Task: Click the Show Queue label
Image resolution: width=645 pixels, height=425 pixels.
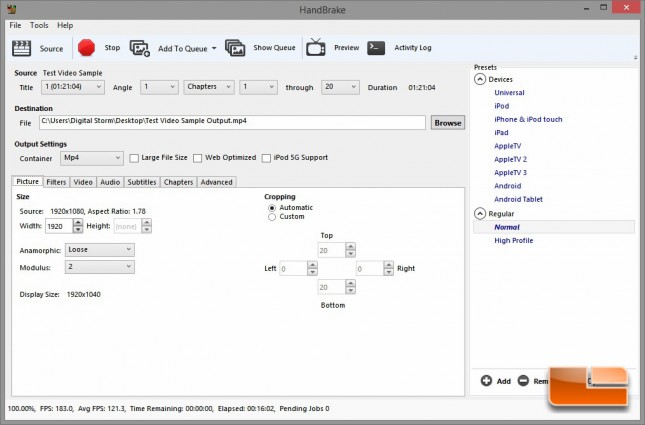Action: pos(274,48)
